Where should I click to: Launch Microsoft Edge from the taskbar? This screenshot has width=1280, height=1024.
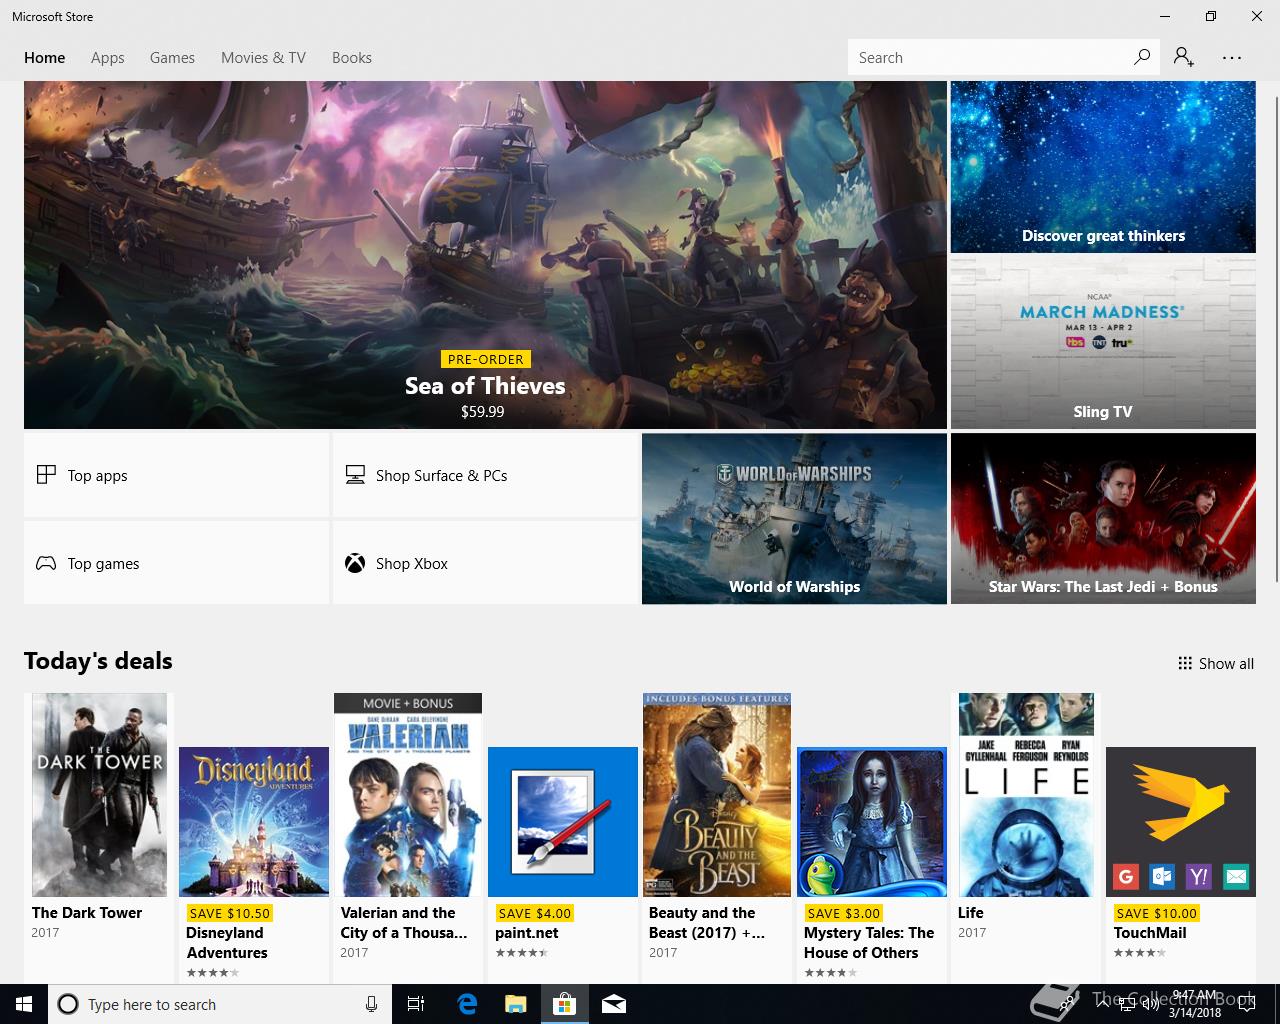(x=466, y=1004)
